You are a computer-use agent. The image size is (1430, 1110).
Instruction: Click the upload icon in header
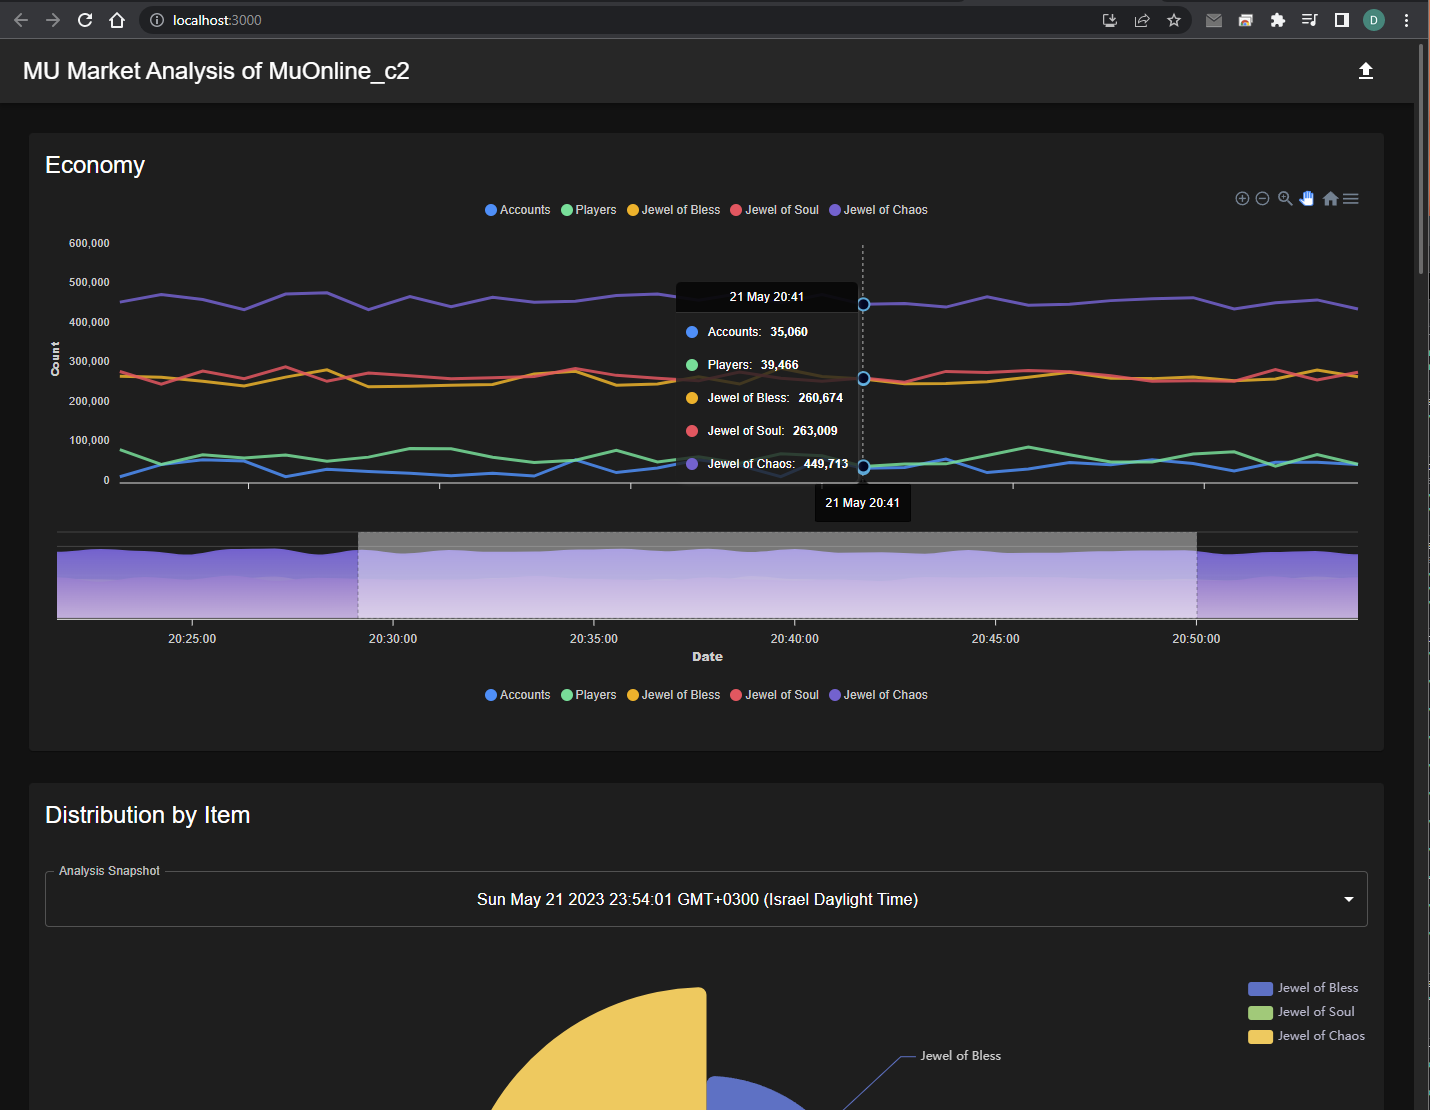[1366, 71]
